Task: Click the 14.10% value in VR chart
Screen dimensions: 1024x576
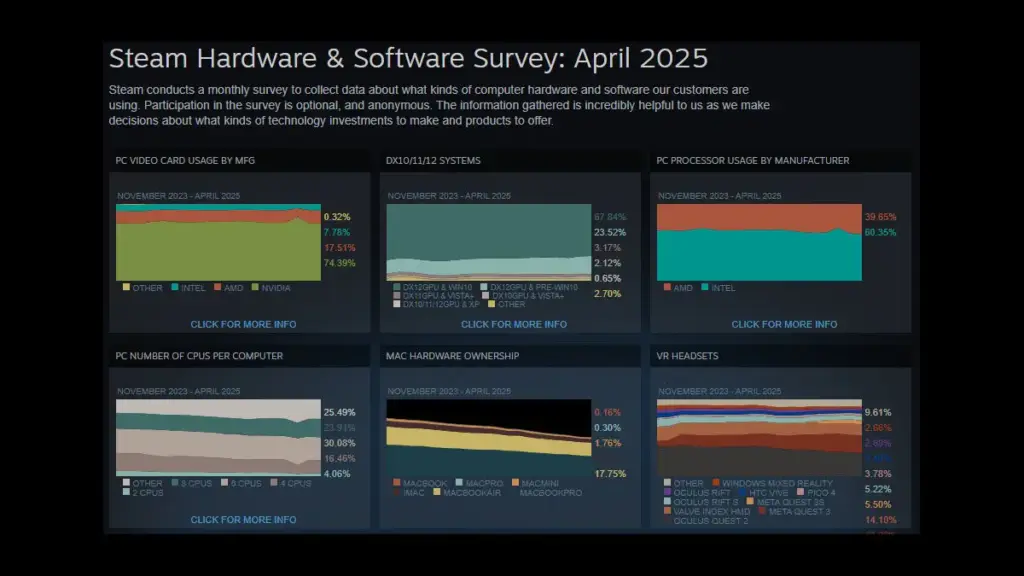Action: pos(880,520)
